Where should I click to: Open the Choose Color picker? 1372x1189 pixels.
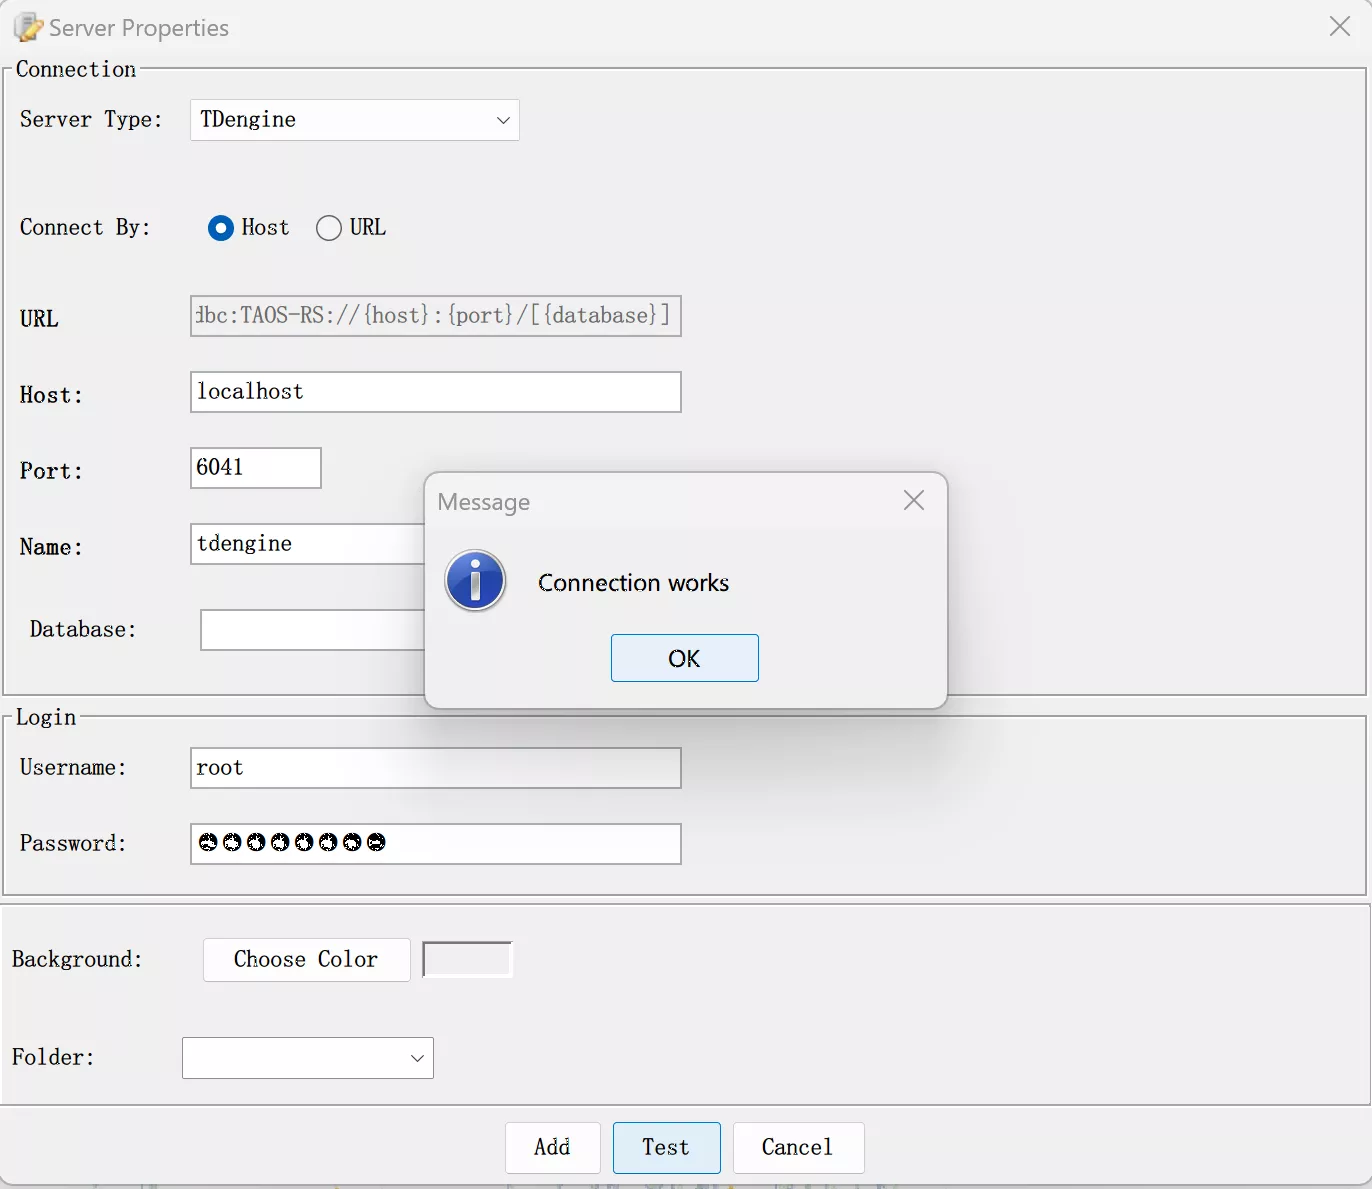pos(306,960)
